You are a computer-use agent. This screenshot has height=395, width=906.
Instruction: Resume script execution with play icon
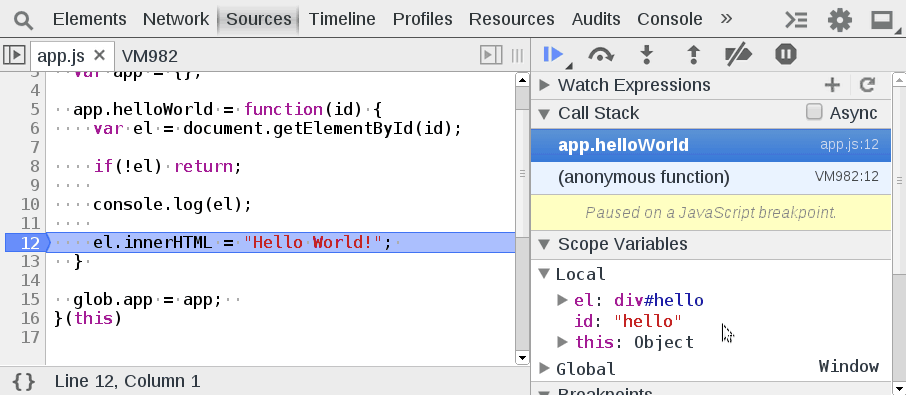(554, 54)
